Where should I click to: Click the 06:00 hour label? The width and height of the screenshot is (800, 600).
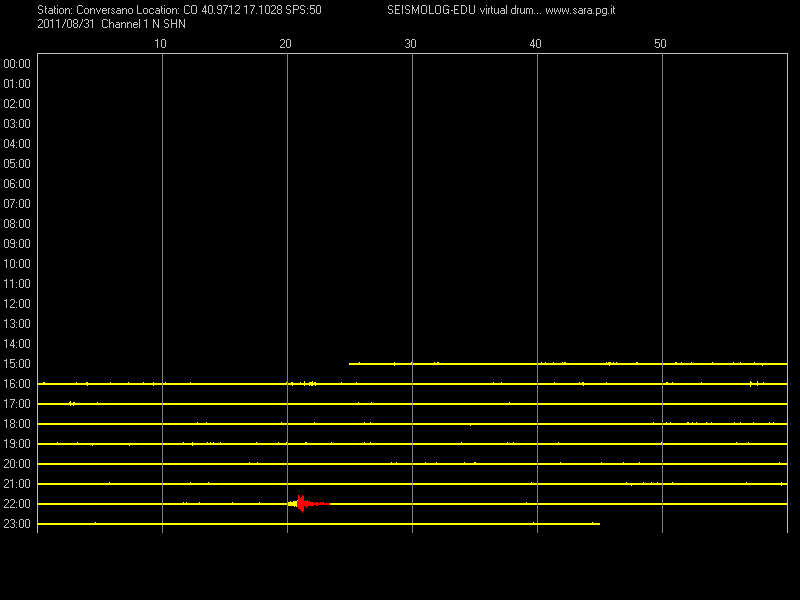click(x=17, y=184)
